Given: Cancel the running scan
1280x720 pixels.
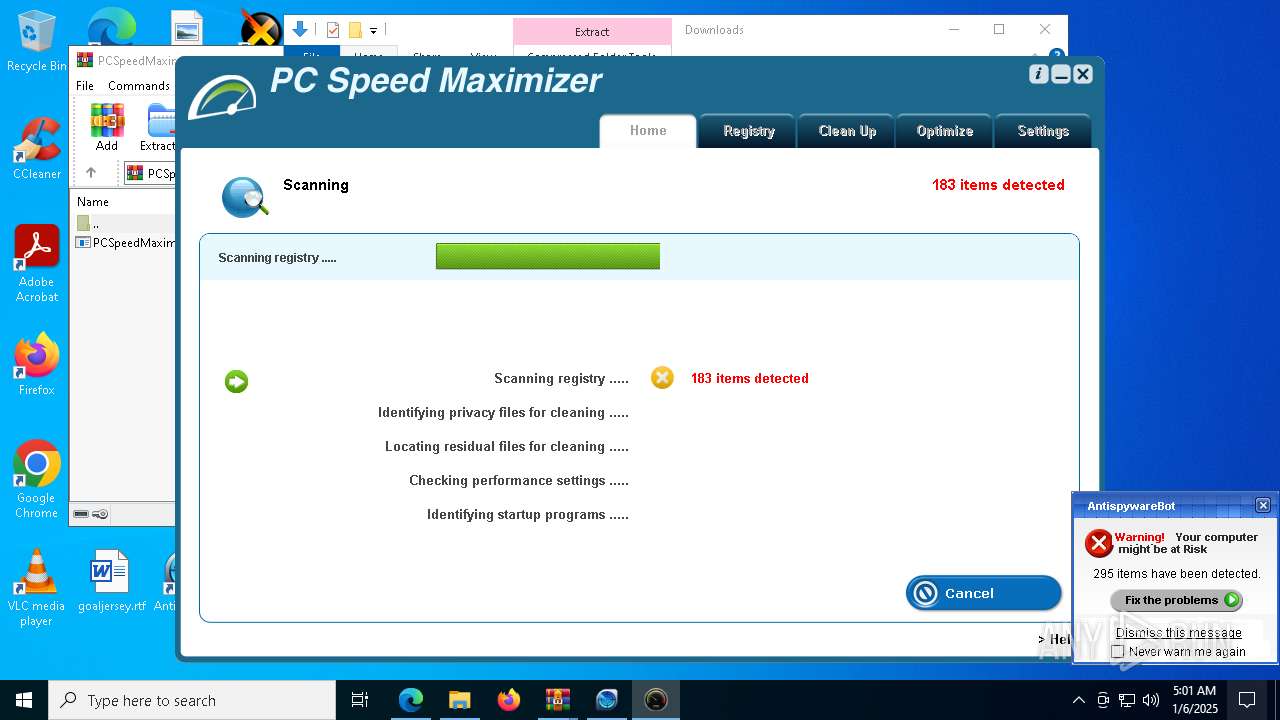Looking at the screenshot, I should pyautogui.click(x=983, y=593).
